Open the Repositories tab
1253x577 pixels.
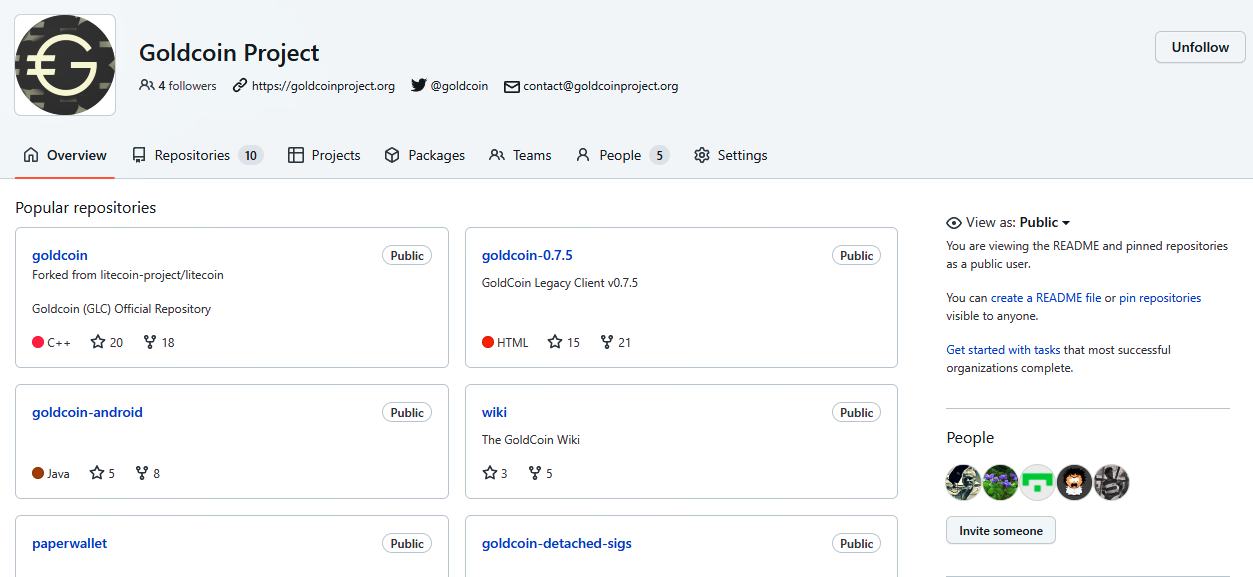197,155
